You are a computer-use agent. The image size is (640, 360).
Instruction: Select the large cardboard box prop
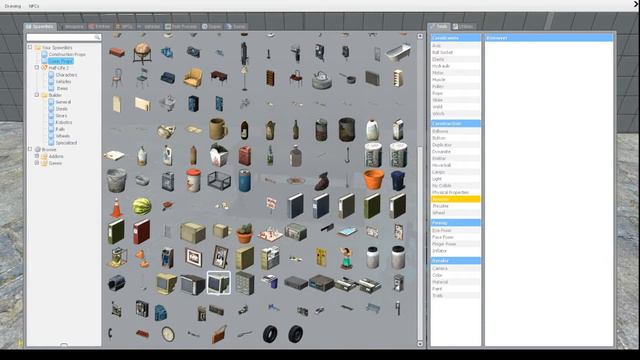pos(193,233)
